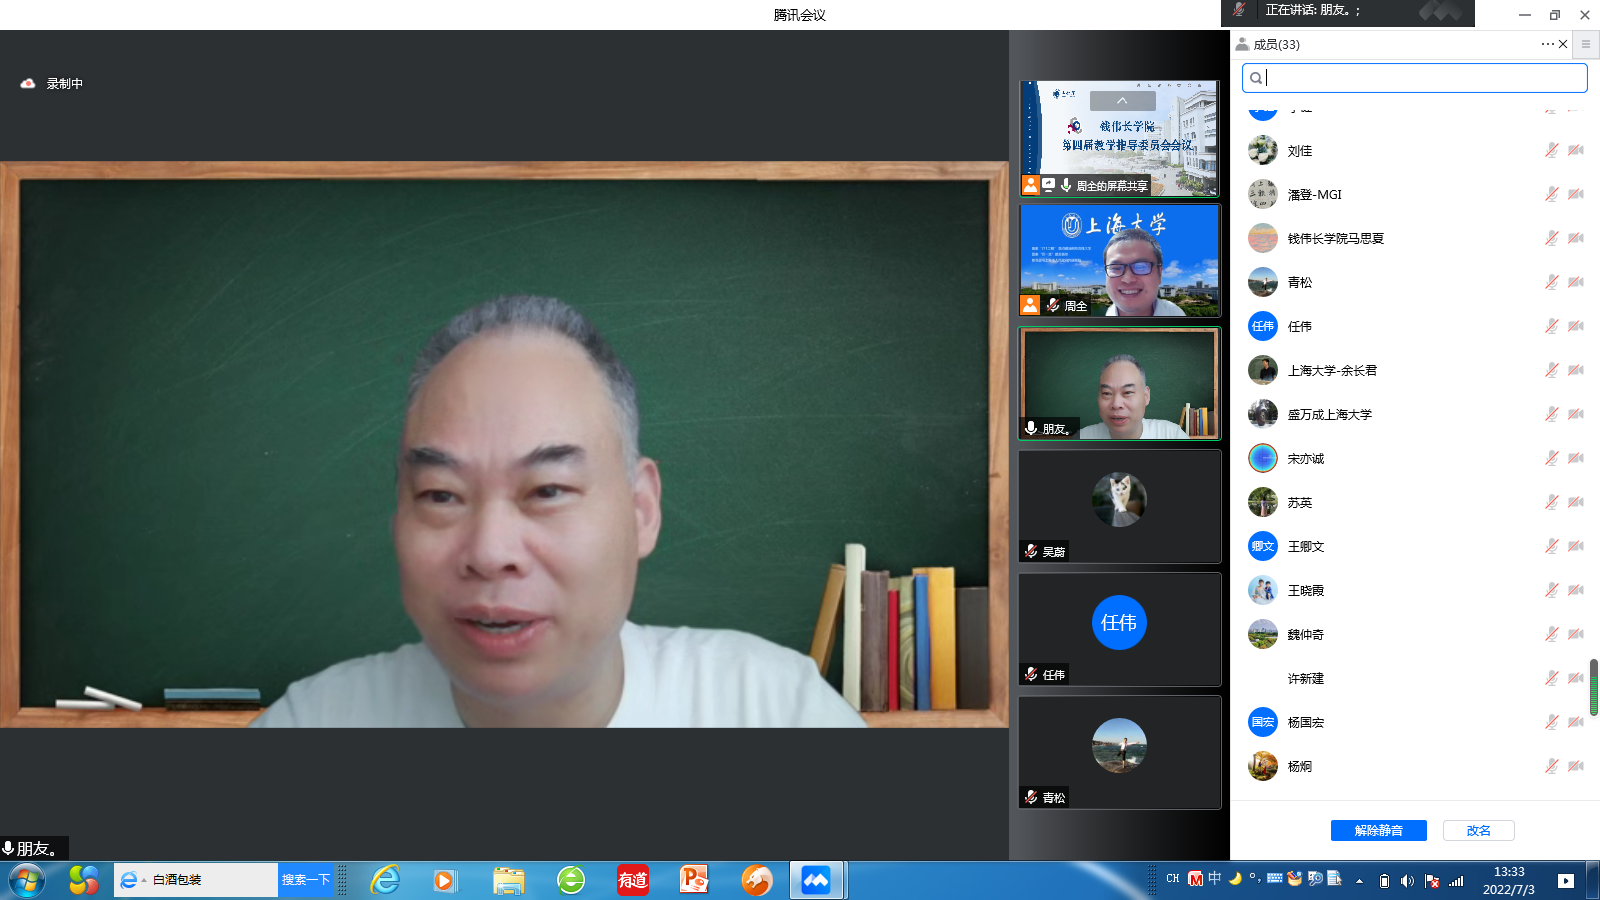Expand the system tray hidden icons arrow
Viewport: 1600px width, 900px height.
coord(1359,881)
